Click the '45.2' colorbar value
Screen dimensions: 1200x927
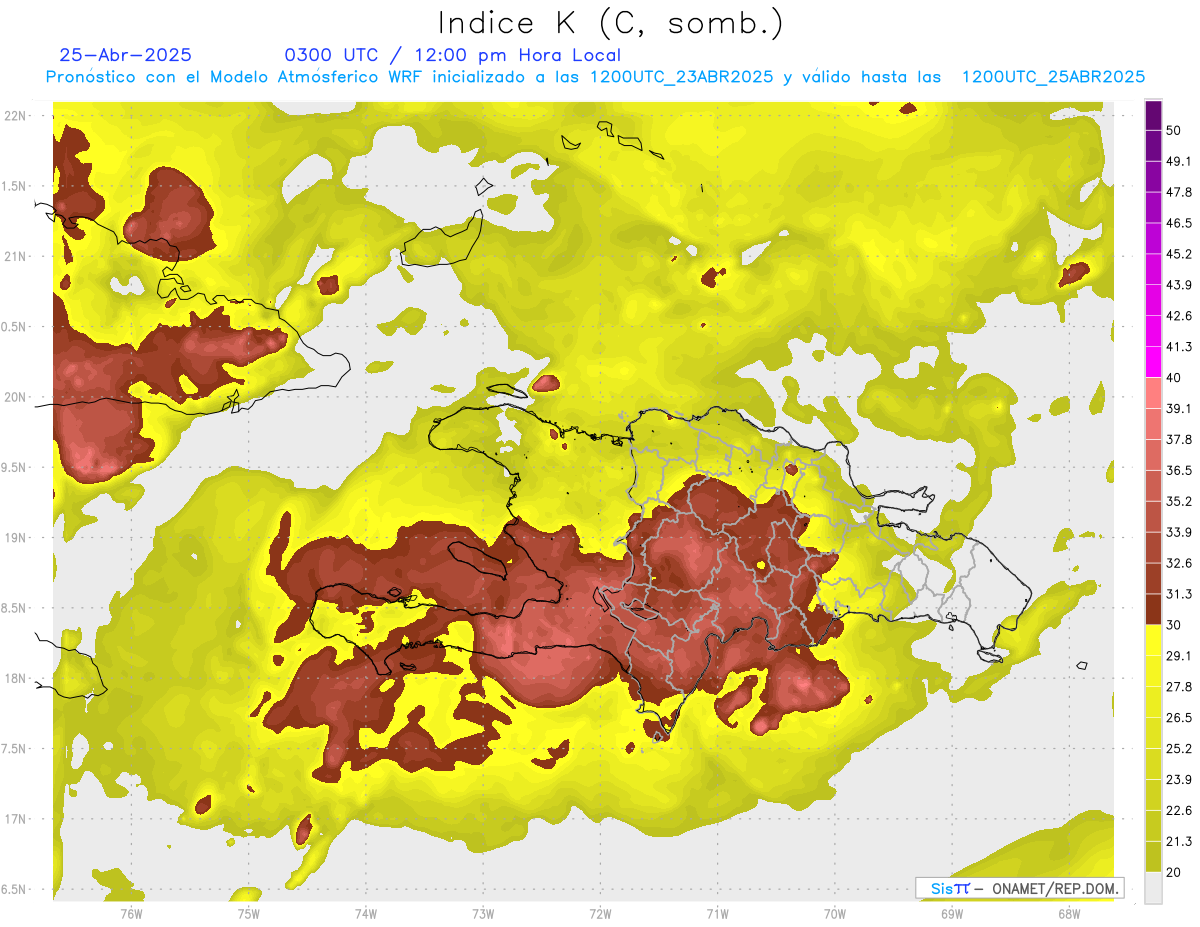(1179, 254)
